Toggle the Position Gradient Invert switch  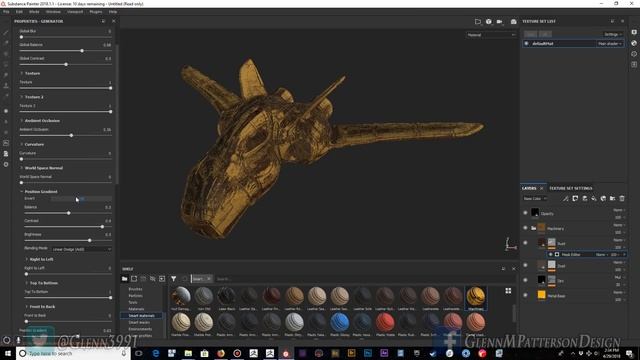(81, 199)
